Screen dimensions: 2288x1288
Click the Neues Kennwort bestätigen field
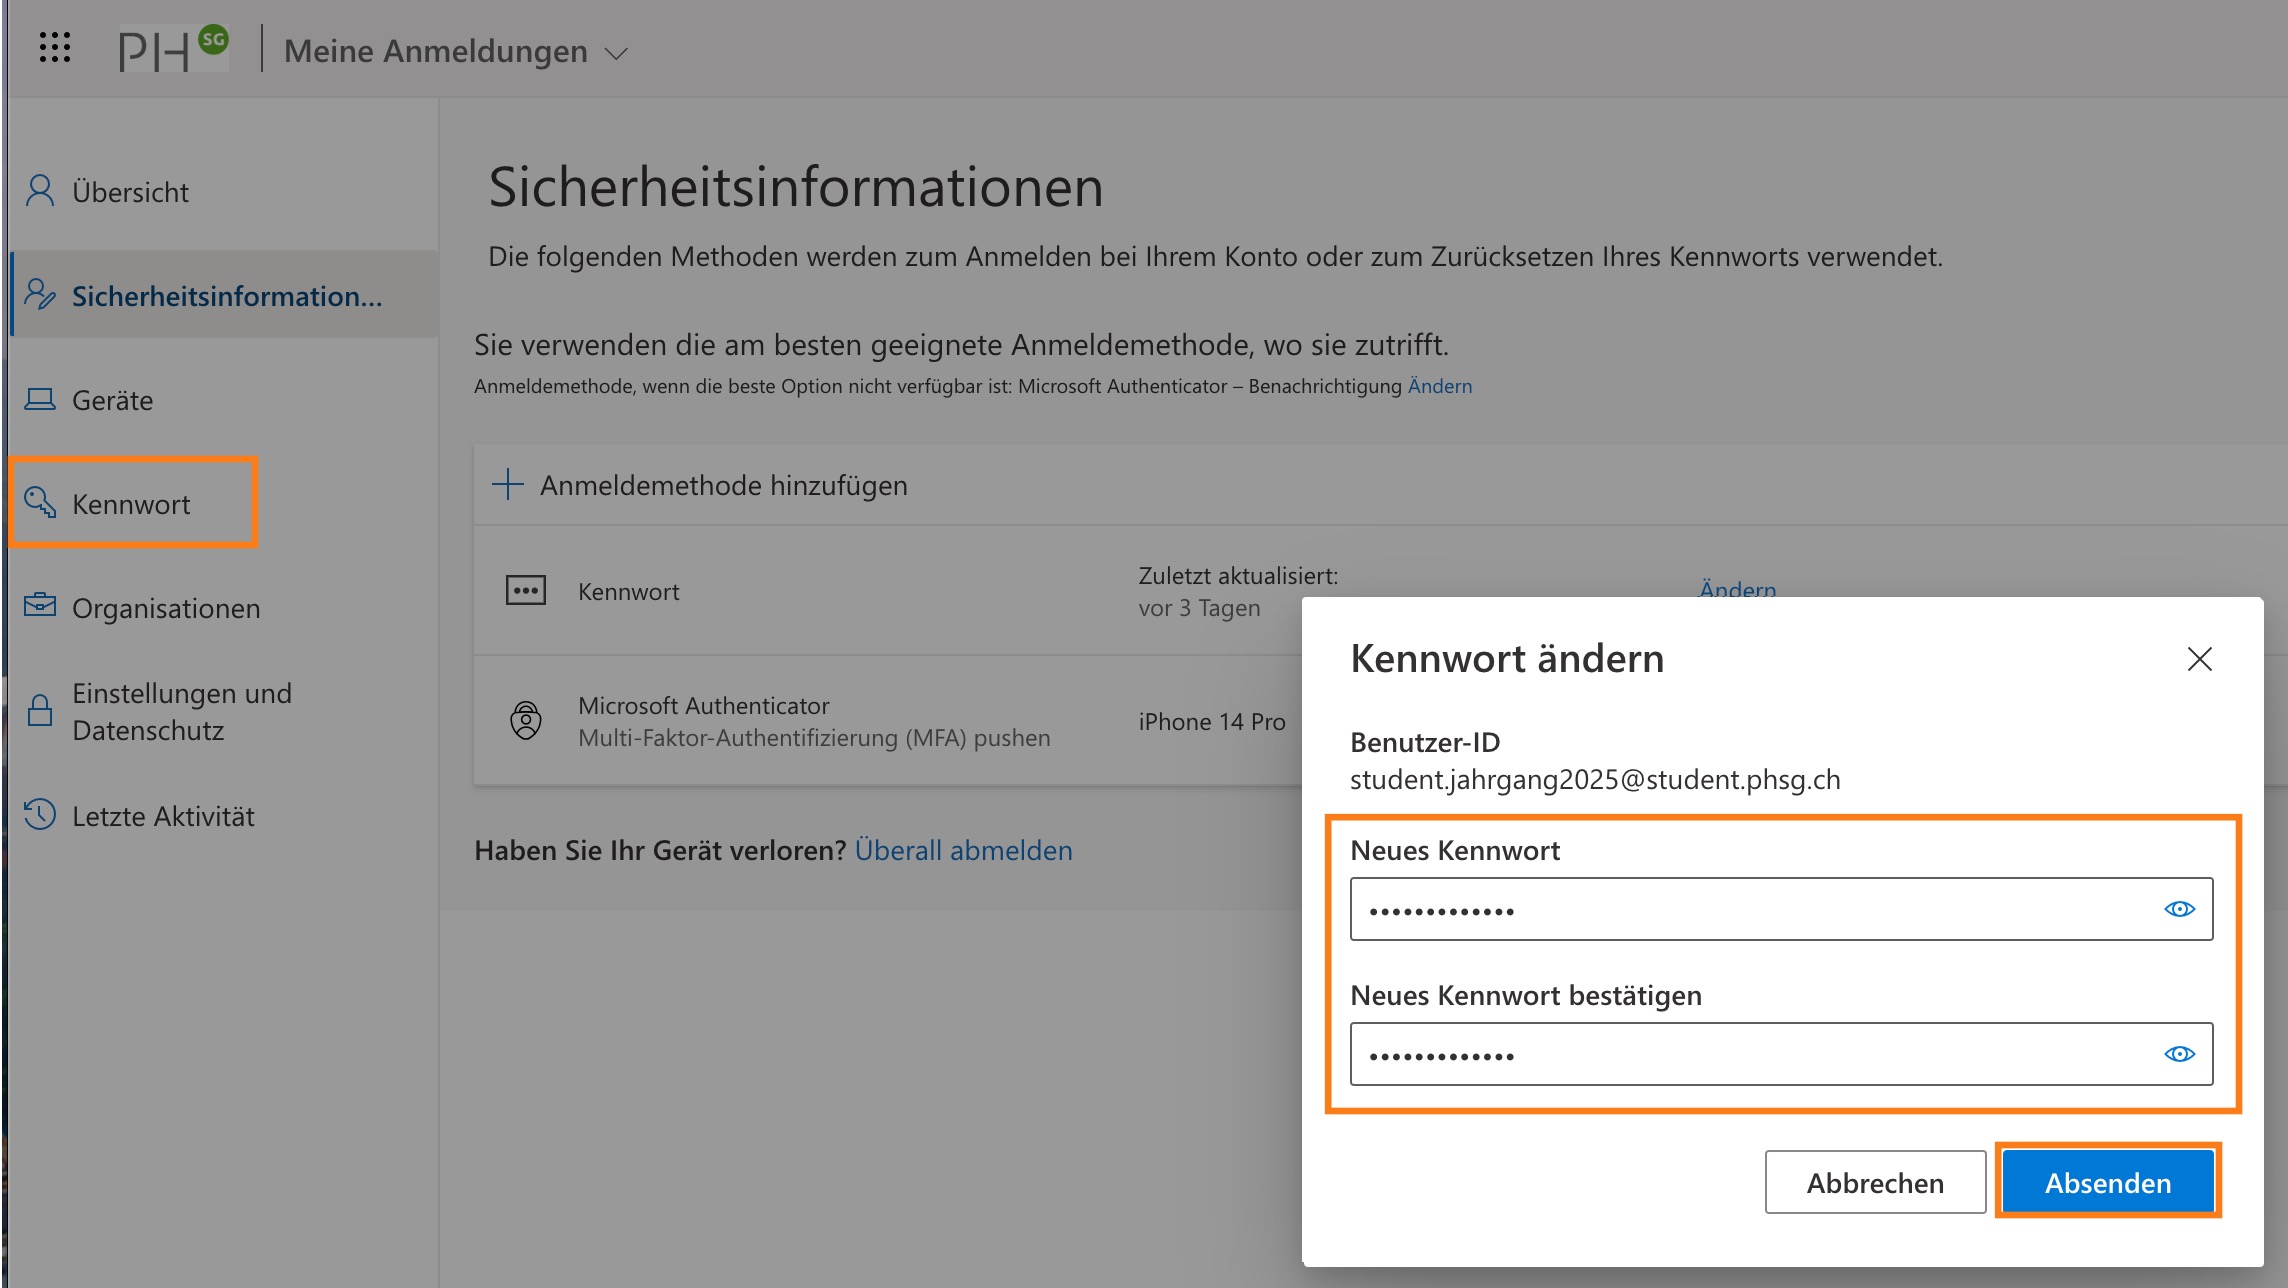[x=1781, y=1054]
